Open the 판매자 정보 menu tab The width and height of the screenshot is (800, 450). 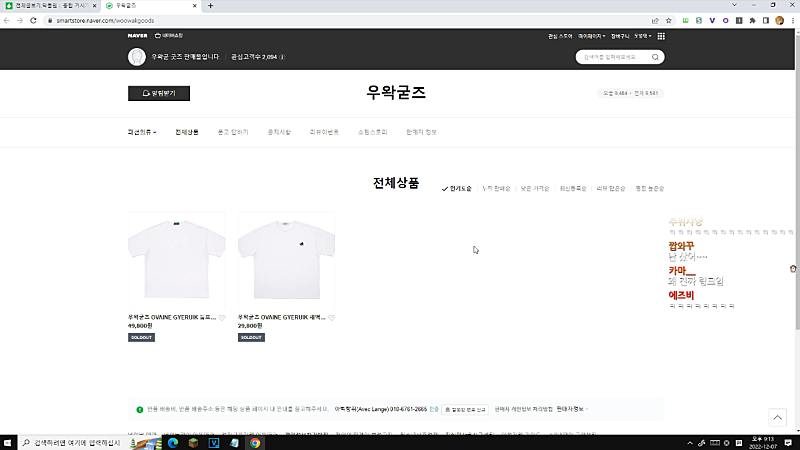coord(421,132)
